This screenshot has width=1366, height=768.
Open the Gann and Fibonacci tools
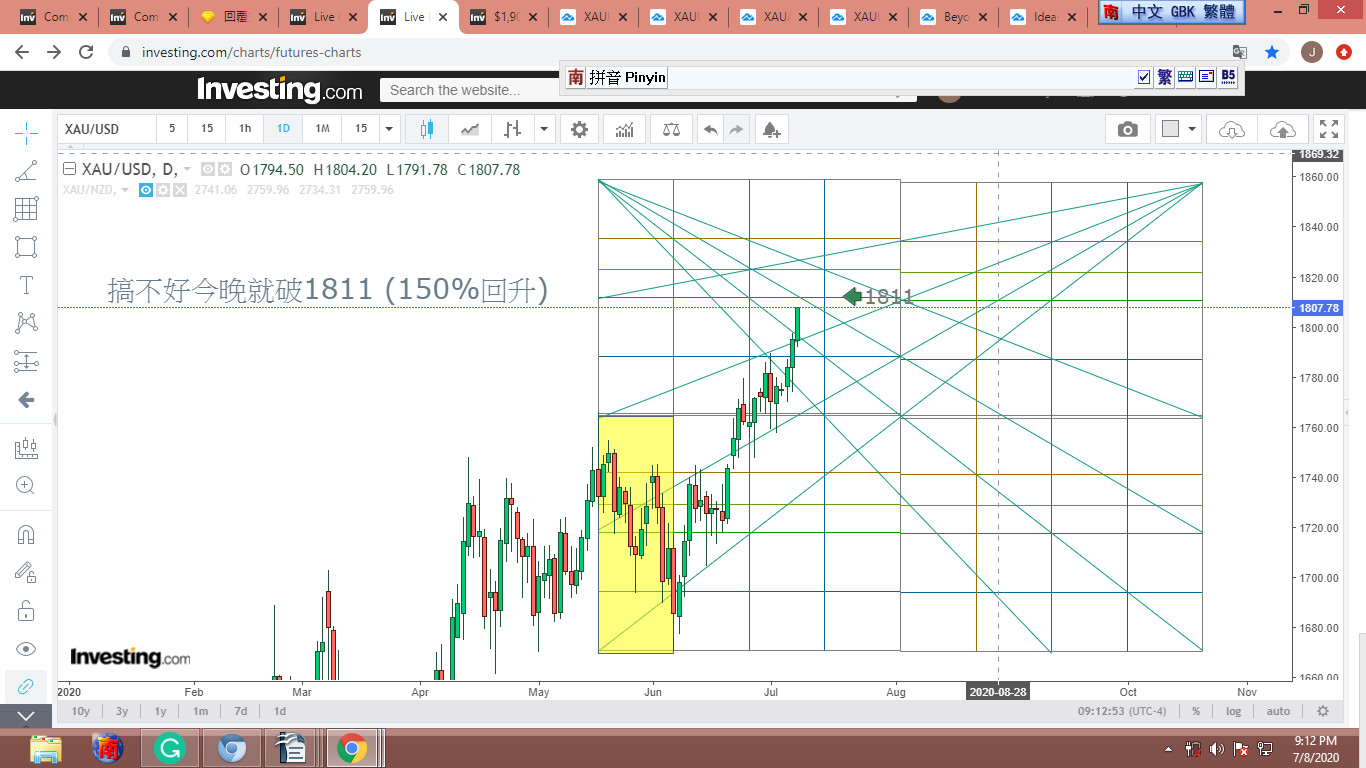tap(26, 209)
